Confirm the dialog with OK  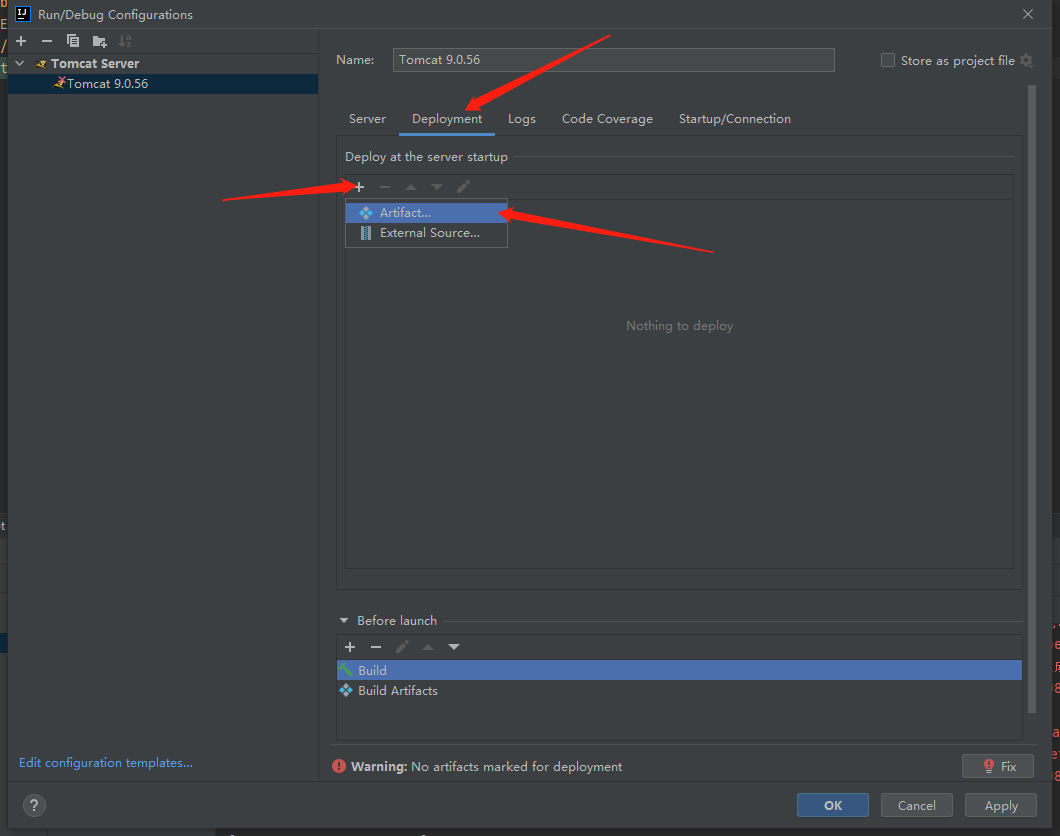pos(833,806)
